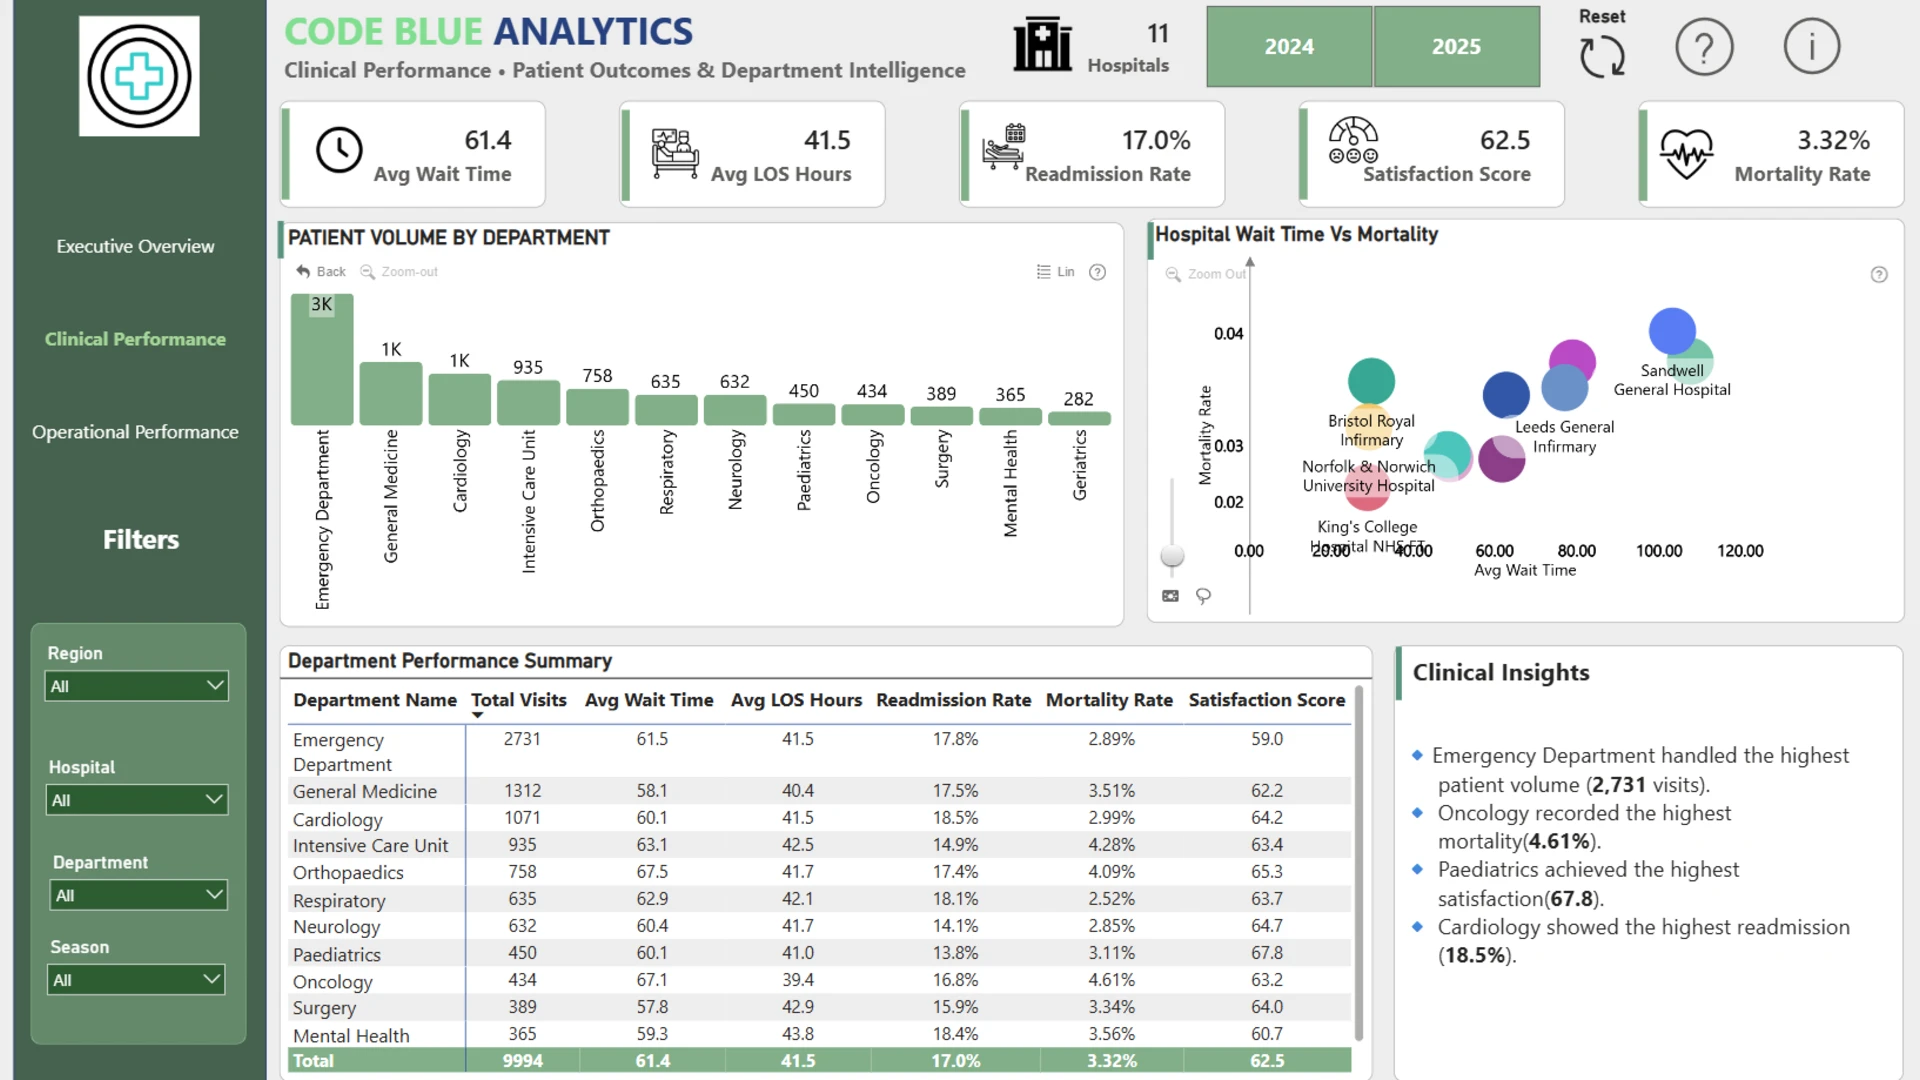Open the question mark help icon
Screen dimensions: 1920x1080
point(1704,46)
